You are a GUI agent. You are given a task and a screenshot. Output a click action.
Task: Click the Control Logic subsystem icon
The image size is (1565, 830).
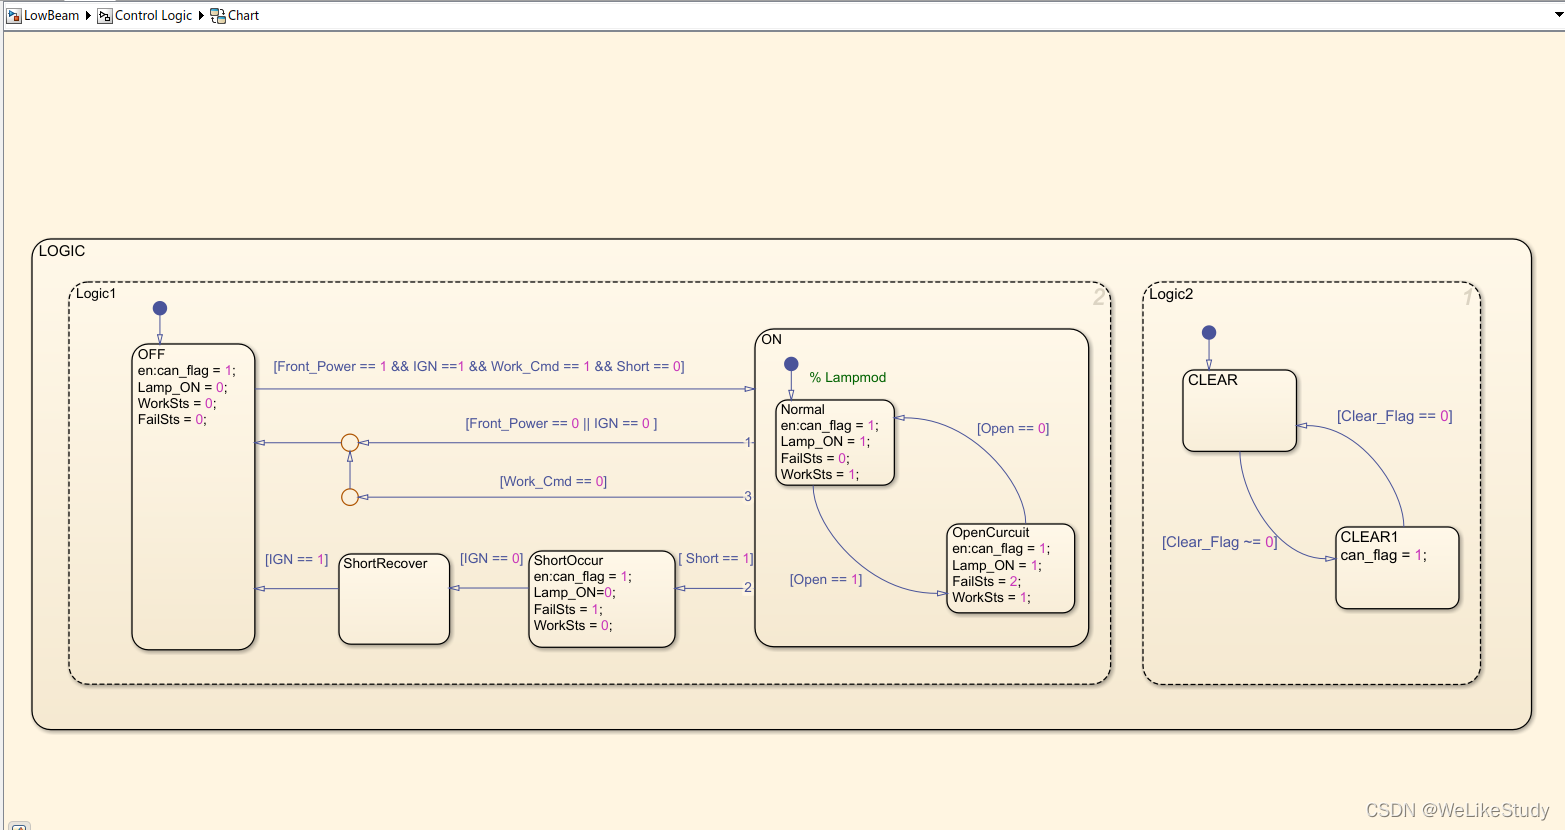[x=104, y=16]
